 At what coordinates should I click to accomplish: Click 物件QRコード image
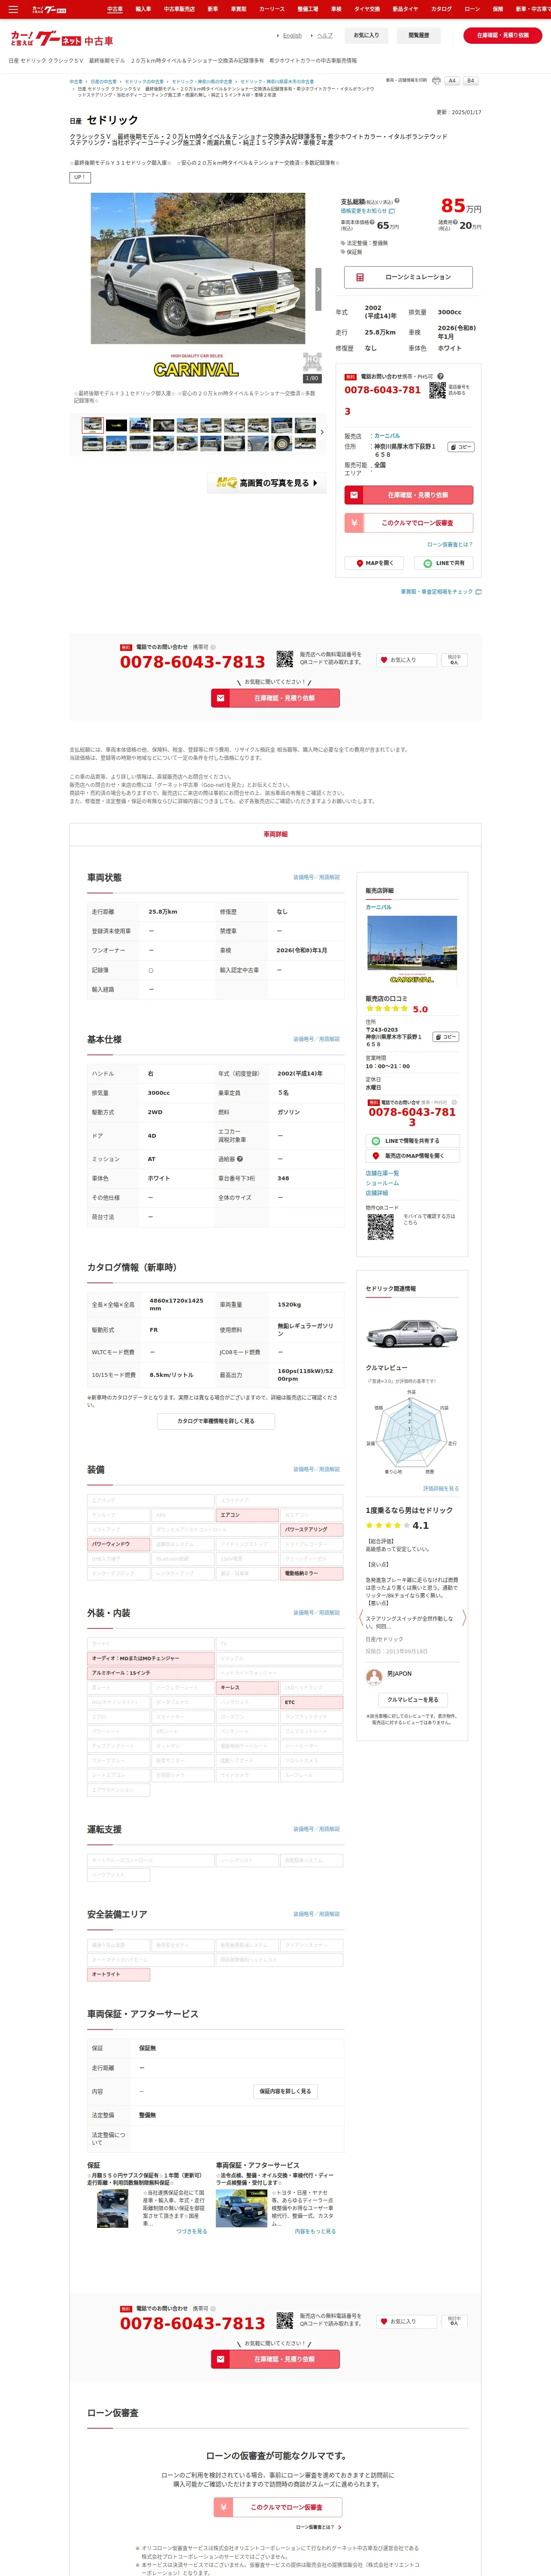(x=380, y=1227)
